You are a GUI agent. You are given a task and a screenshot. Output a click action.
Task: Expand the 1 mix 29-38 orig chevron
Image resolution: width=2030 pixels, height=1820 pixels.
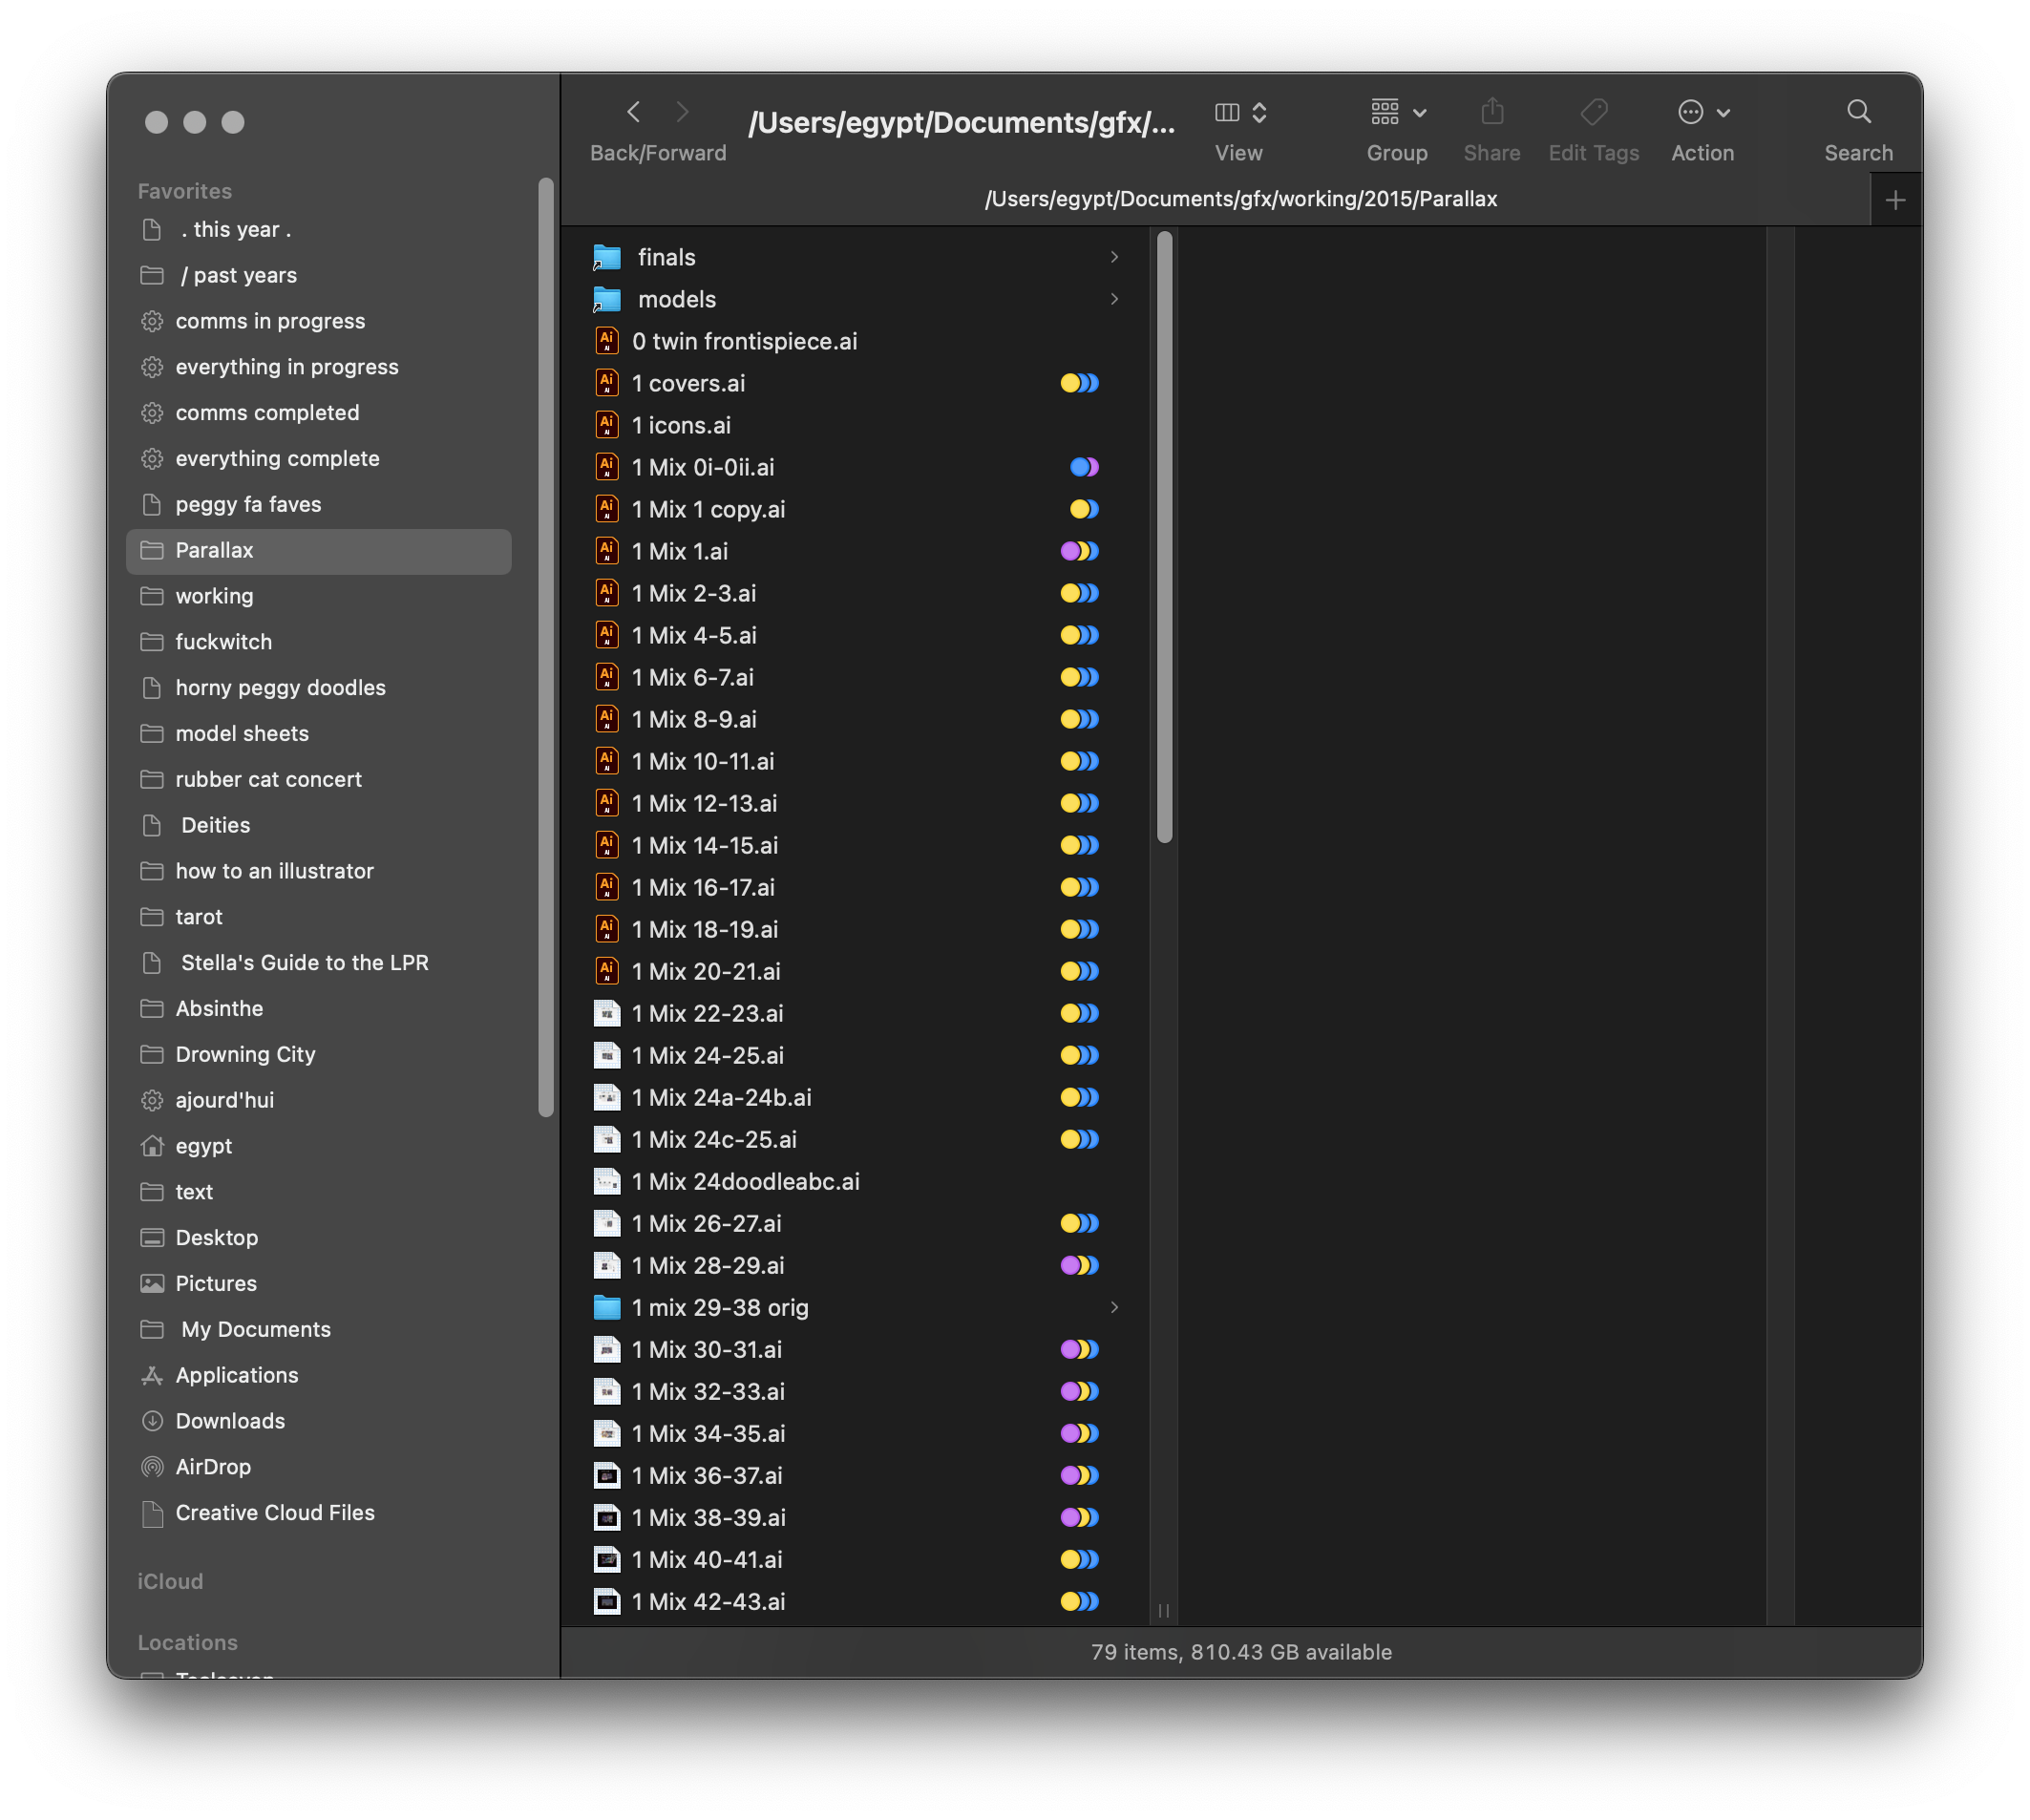[1114, 1307]
